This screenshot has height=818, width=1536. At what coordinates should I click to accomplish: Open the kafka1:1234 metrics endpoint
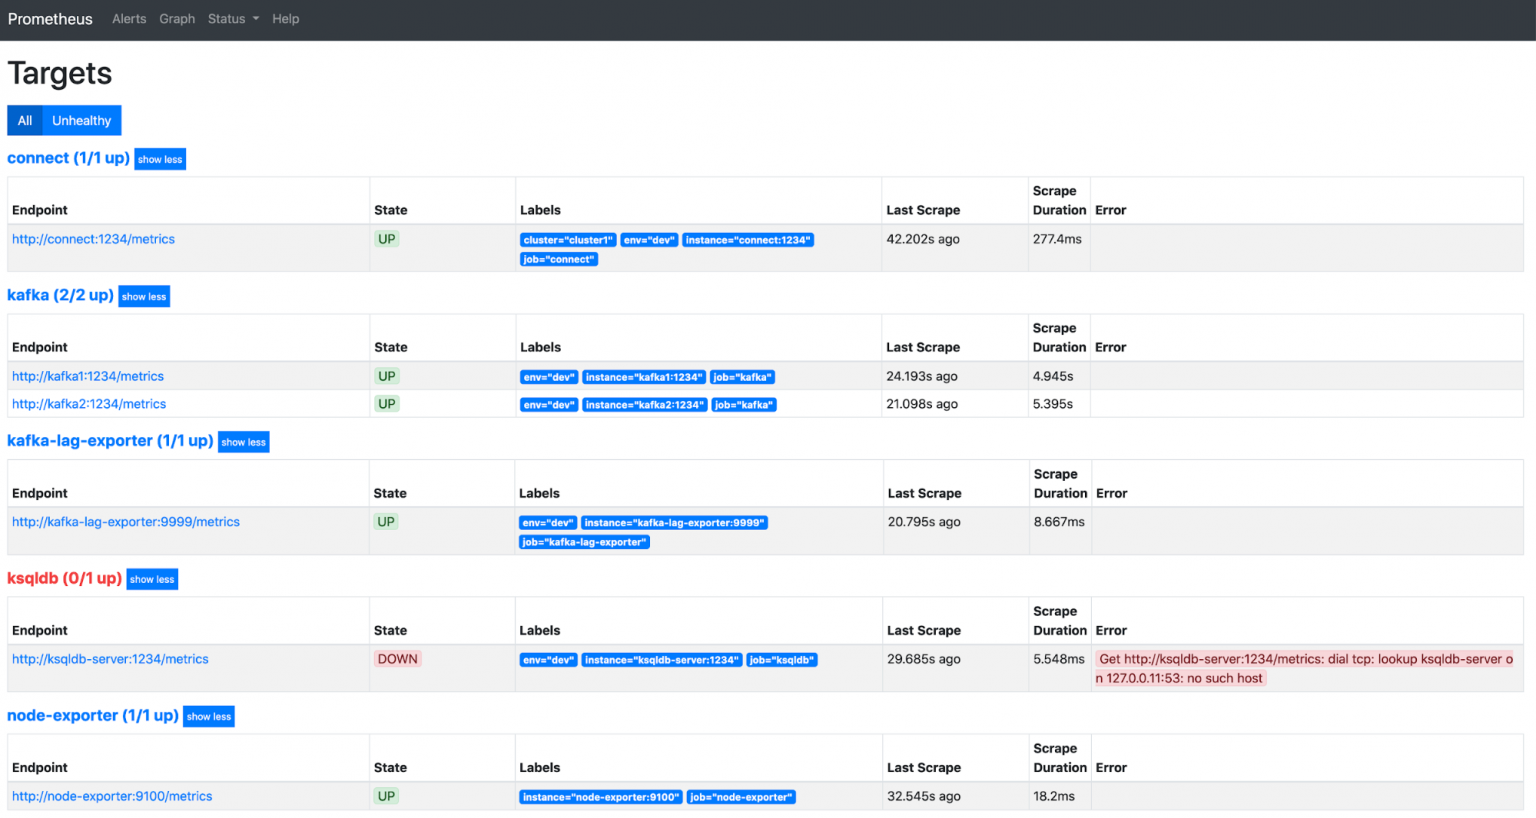[88, 376]
